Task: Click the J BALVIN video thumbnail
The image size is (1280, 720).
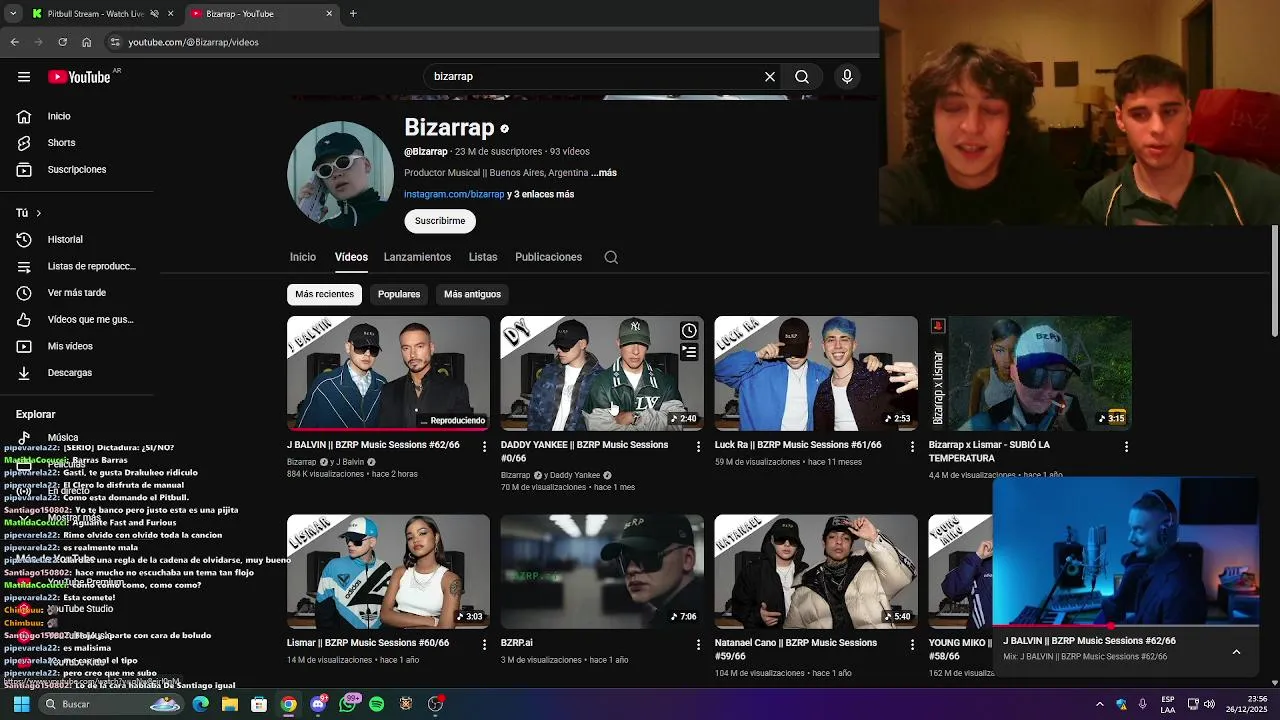Action: (x=388, y=373)
